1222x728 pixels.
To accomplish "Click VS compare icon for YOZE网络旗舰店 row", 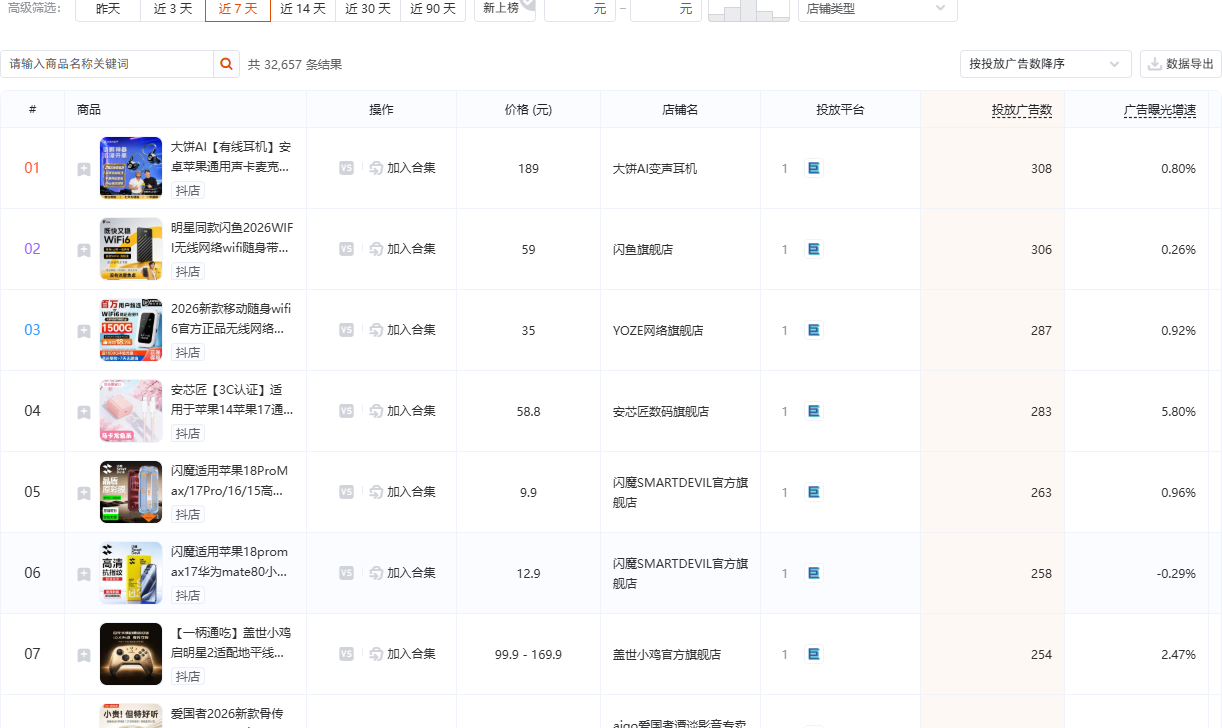I will pyautogui.click(x=346, y=330).
